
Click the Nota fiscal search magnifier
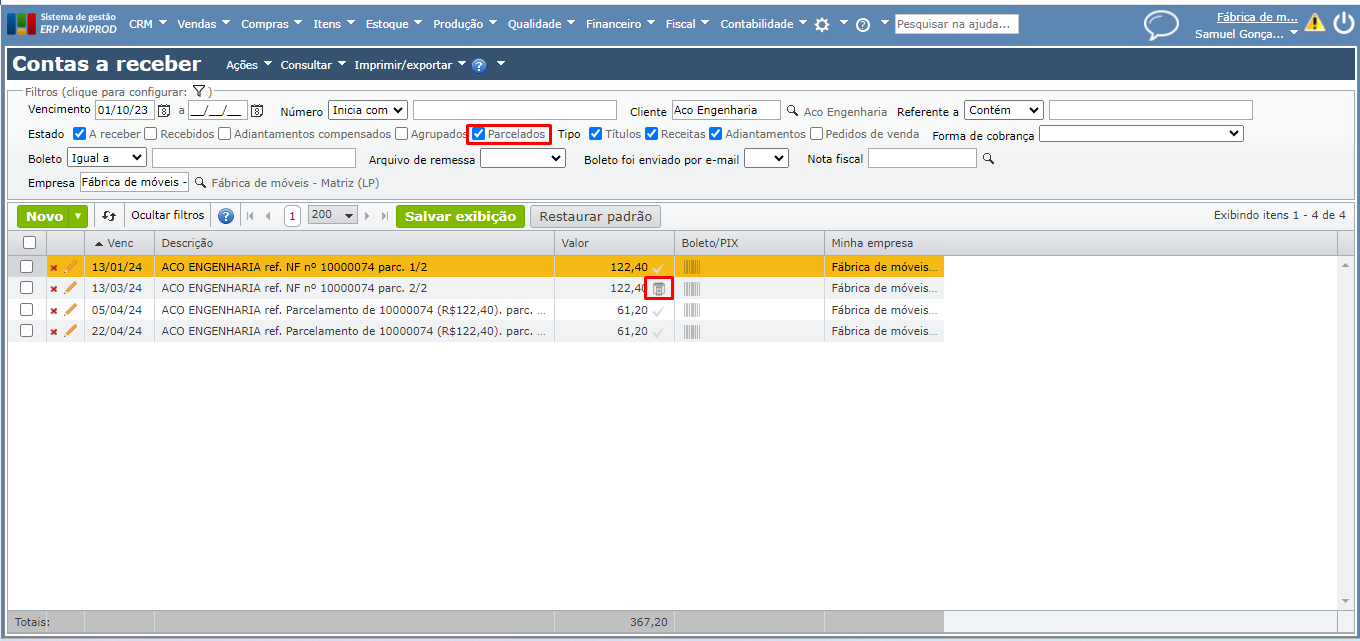[988, 158]
